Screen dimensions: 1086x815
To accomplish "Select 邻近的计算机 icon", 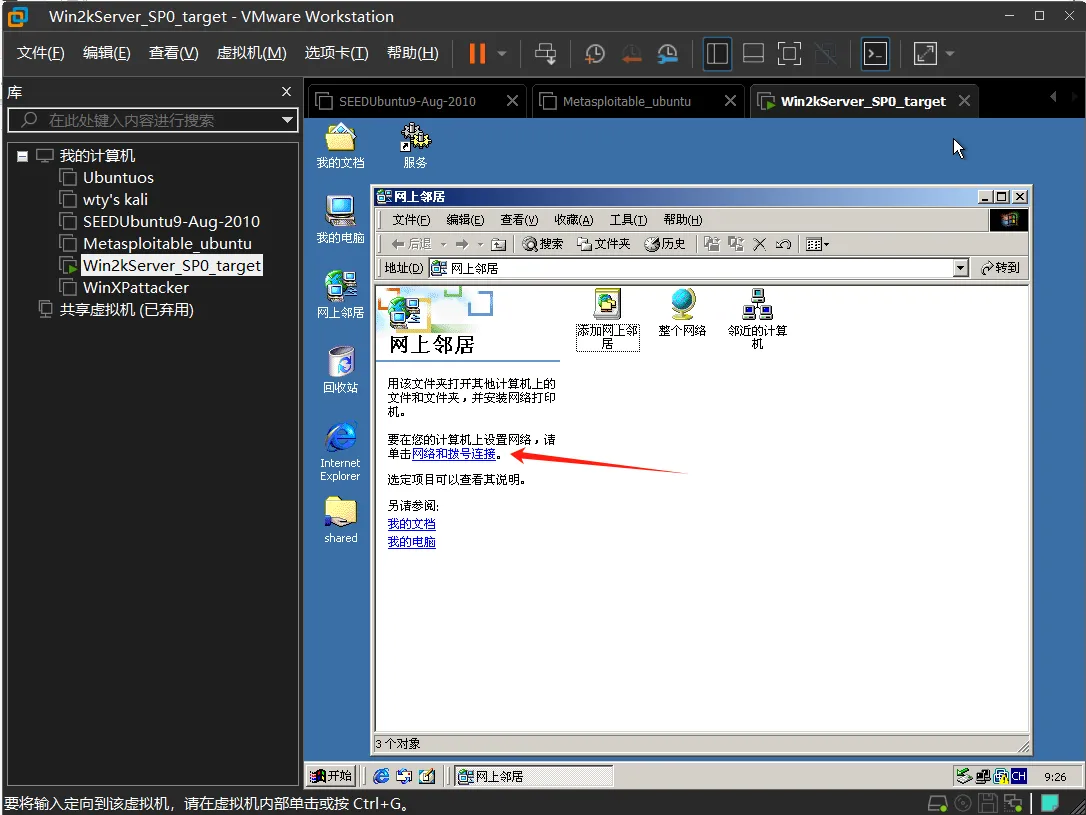I will pyautogui.click(x=758, y=319).
